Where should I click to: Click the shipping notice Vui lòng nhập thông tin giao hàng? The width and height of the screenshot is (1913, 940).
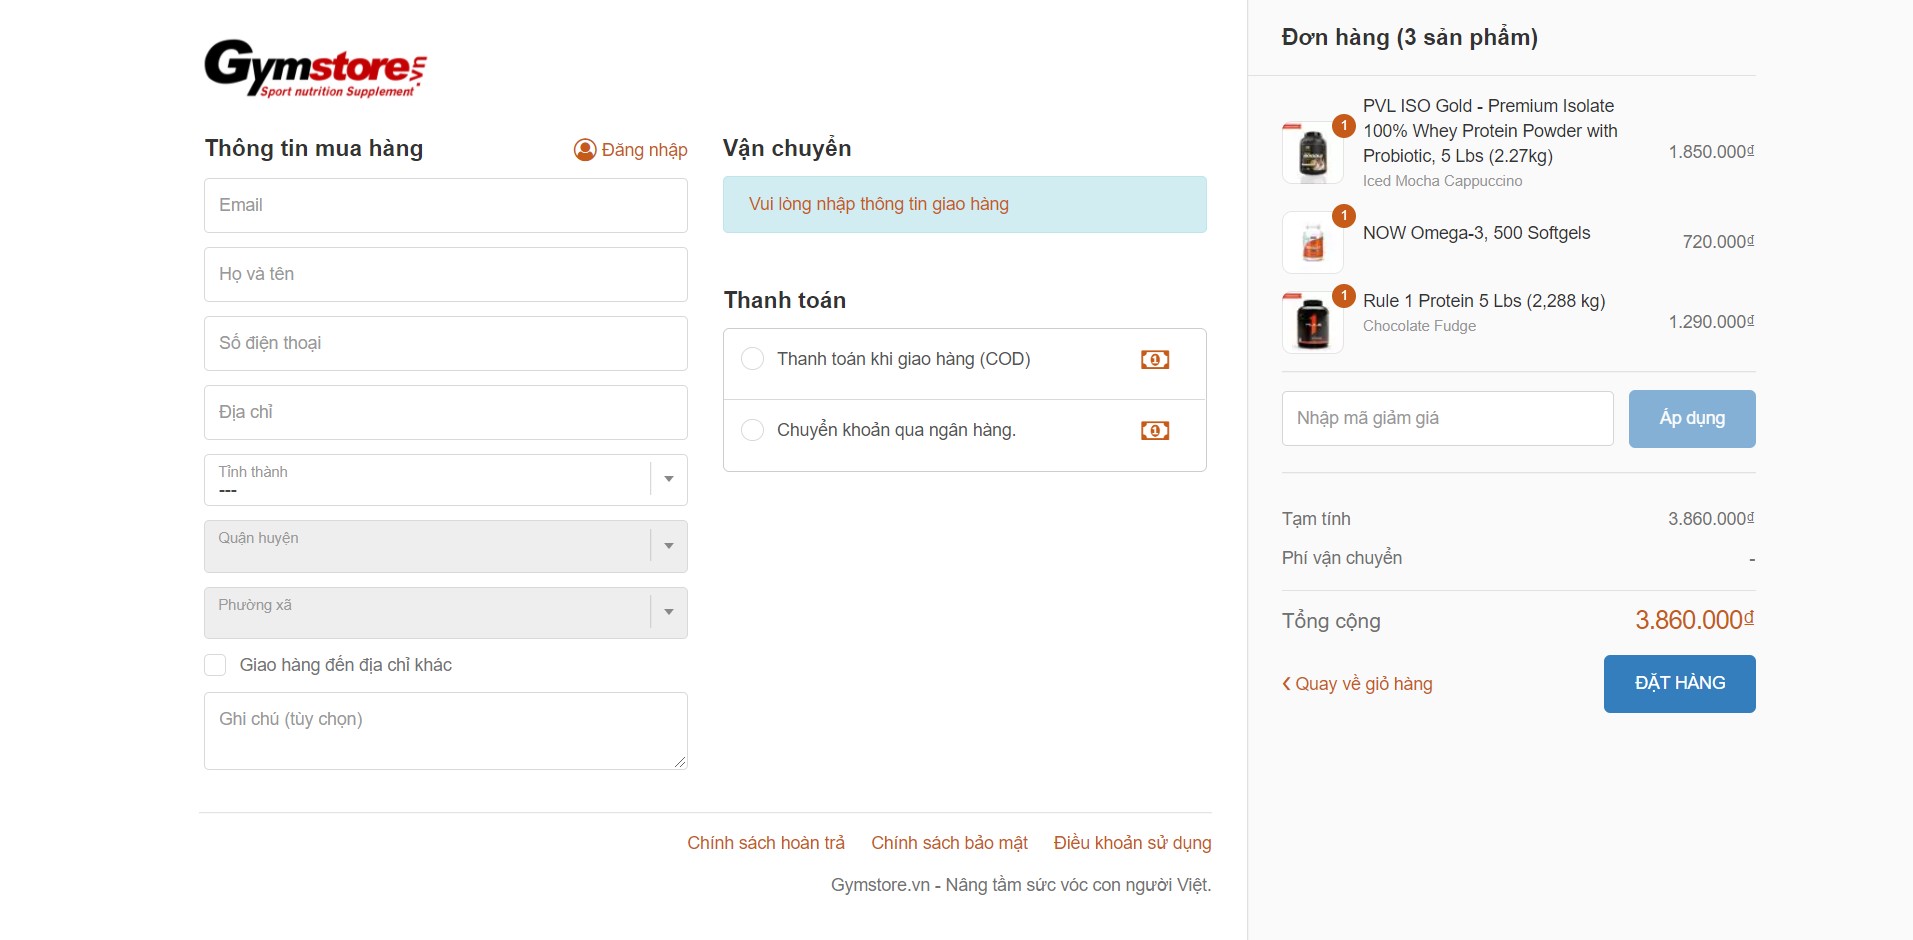(x=965, y=204)
